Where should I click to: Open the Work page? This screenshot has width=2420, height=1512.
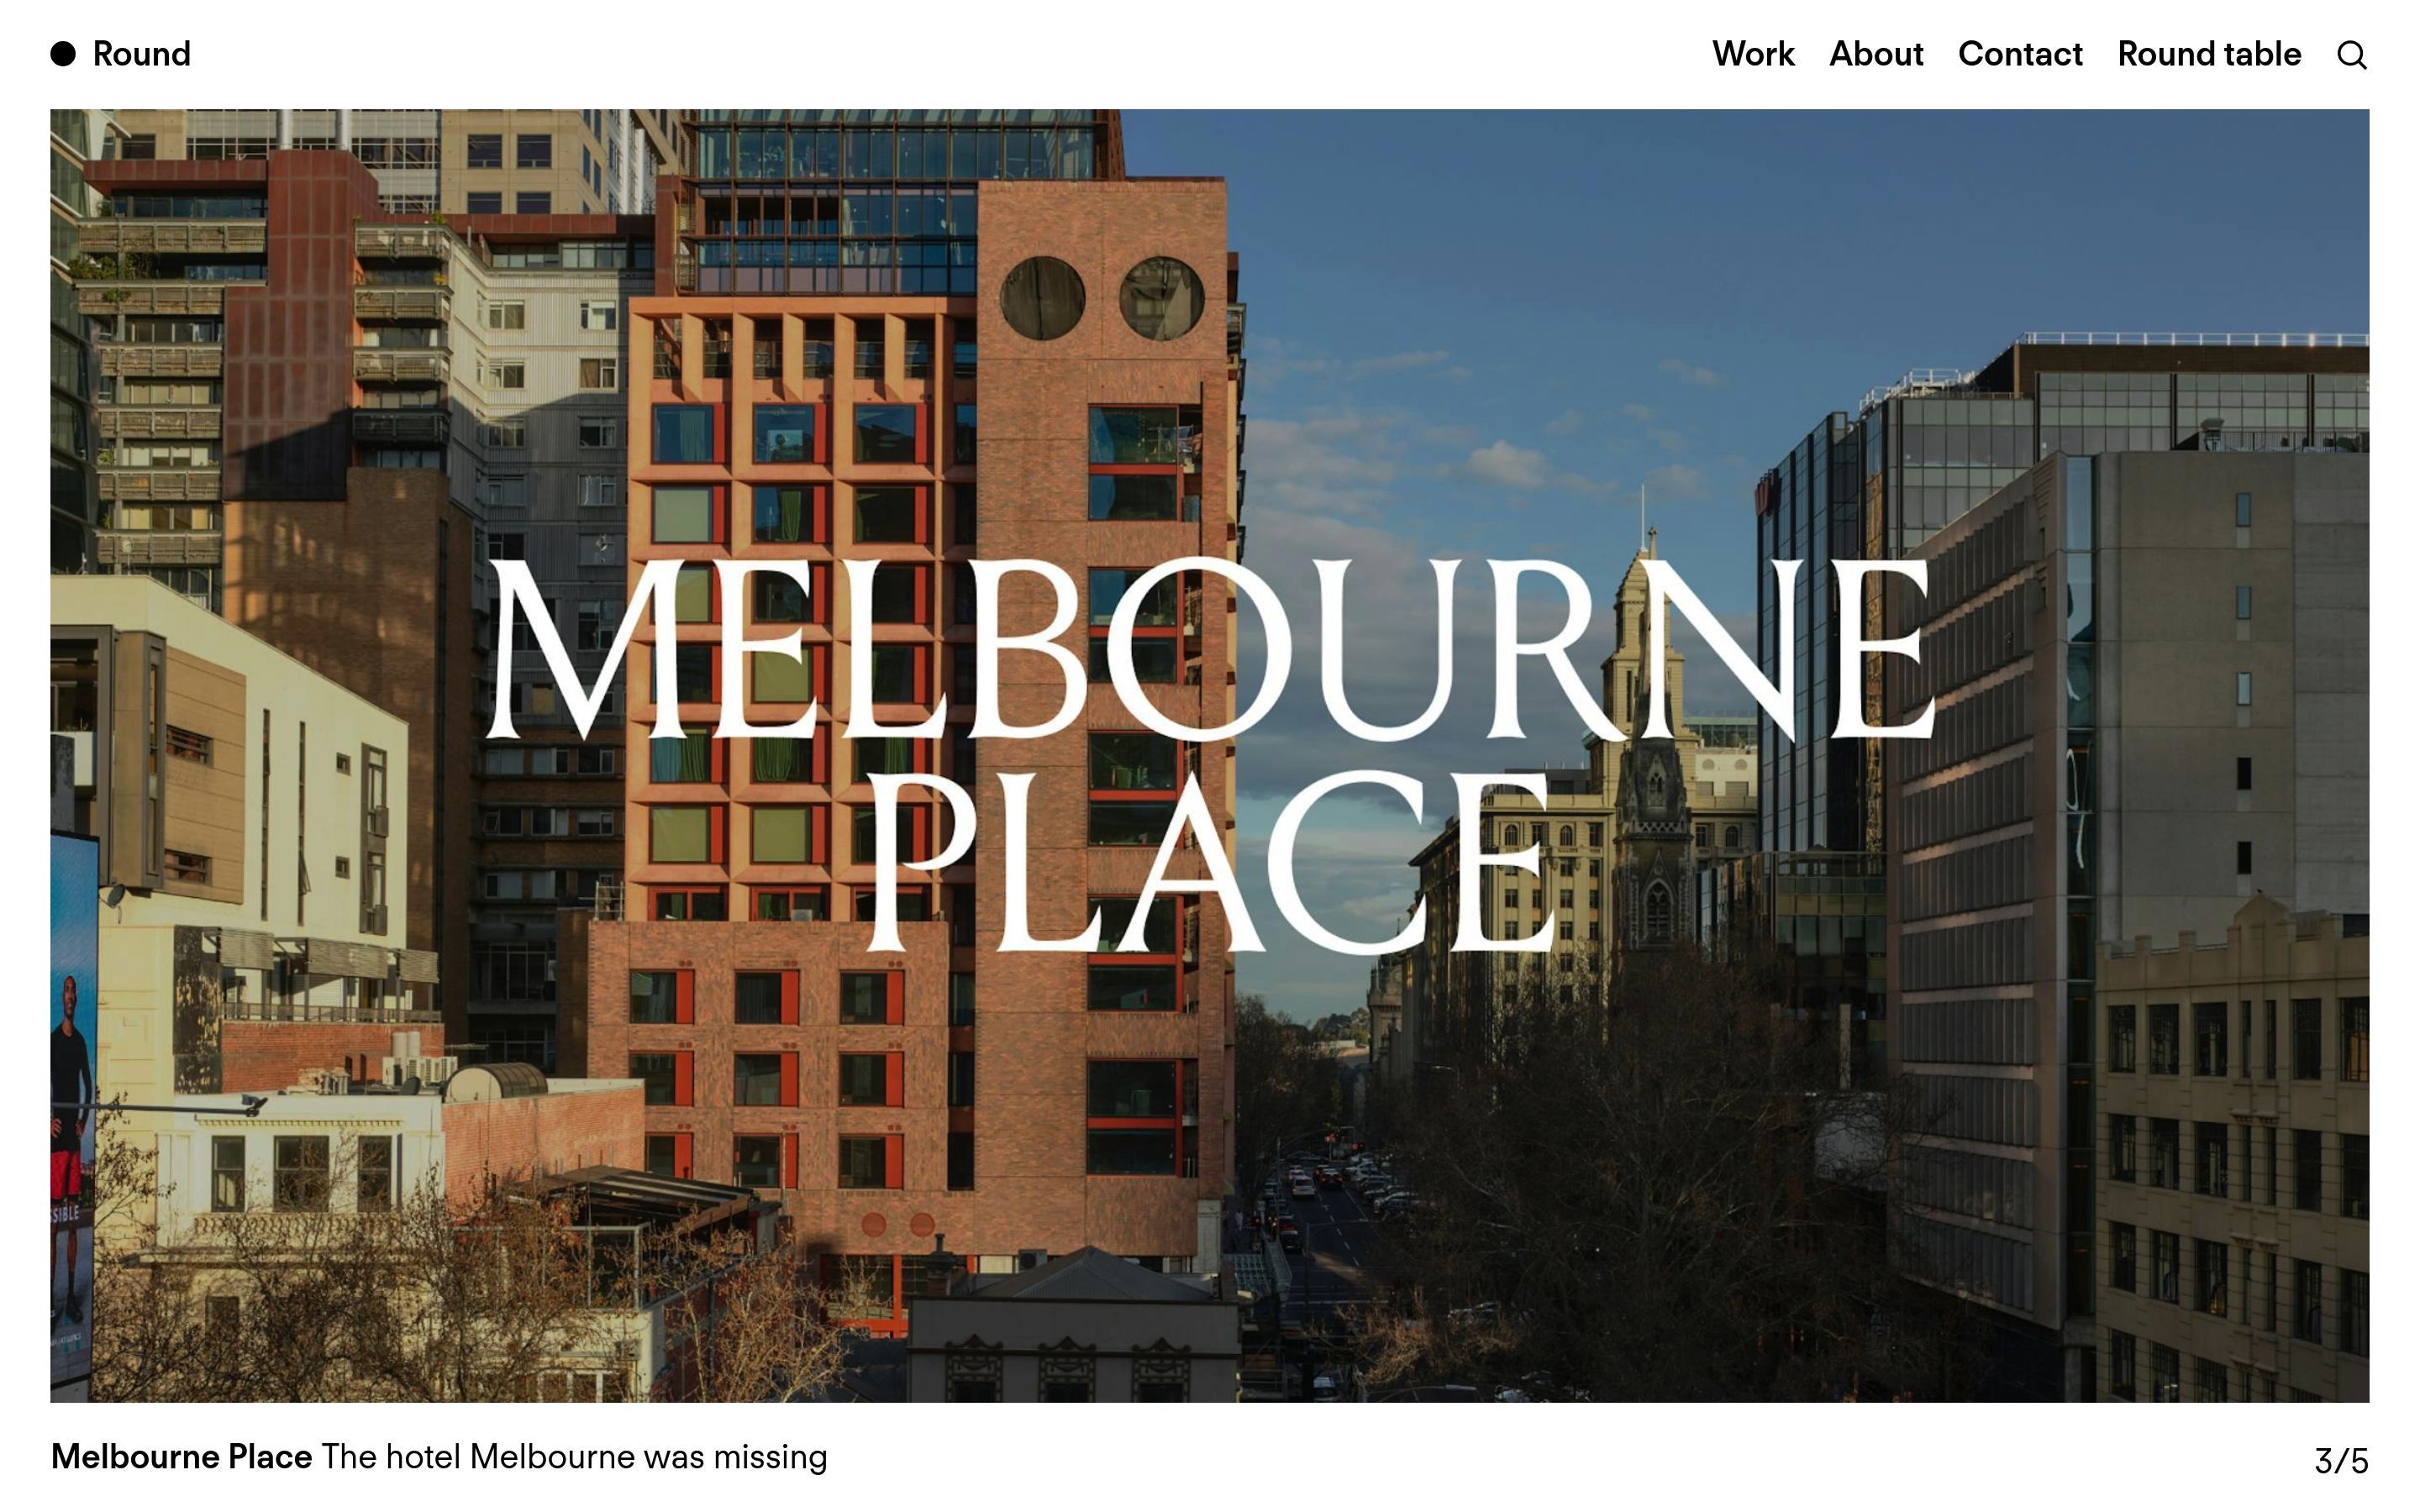[1752, 54]
